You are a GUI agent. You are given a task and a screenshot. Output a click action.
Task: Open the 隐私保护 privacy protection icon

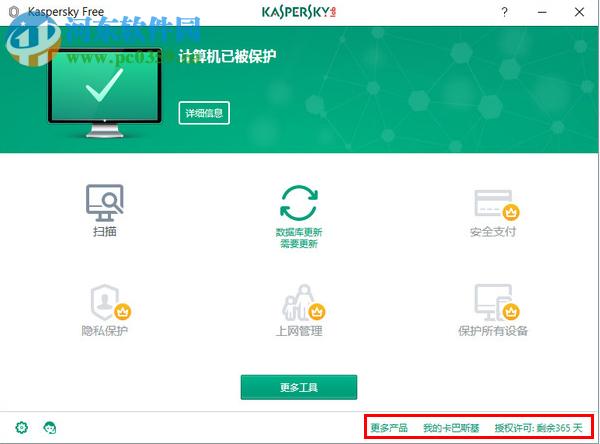(110, 302)
